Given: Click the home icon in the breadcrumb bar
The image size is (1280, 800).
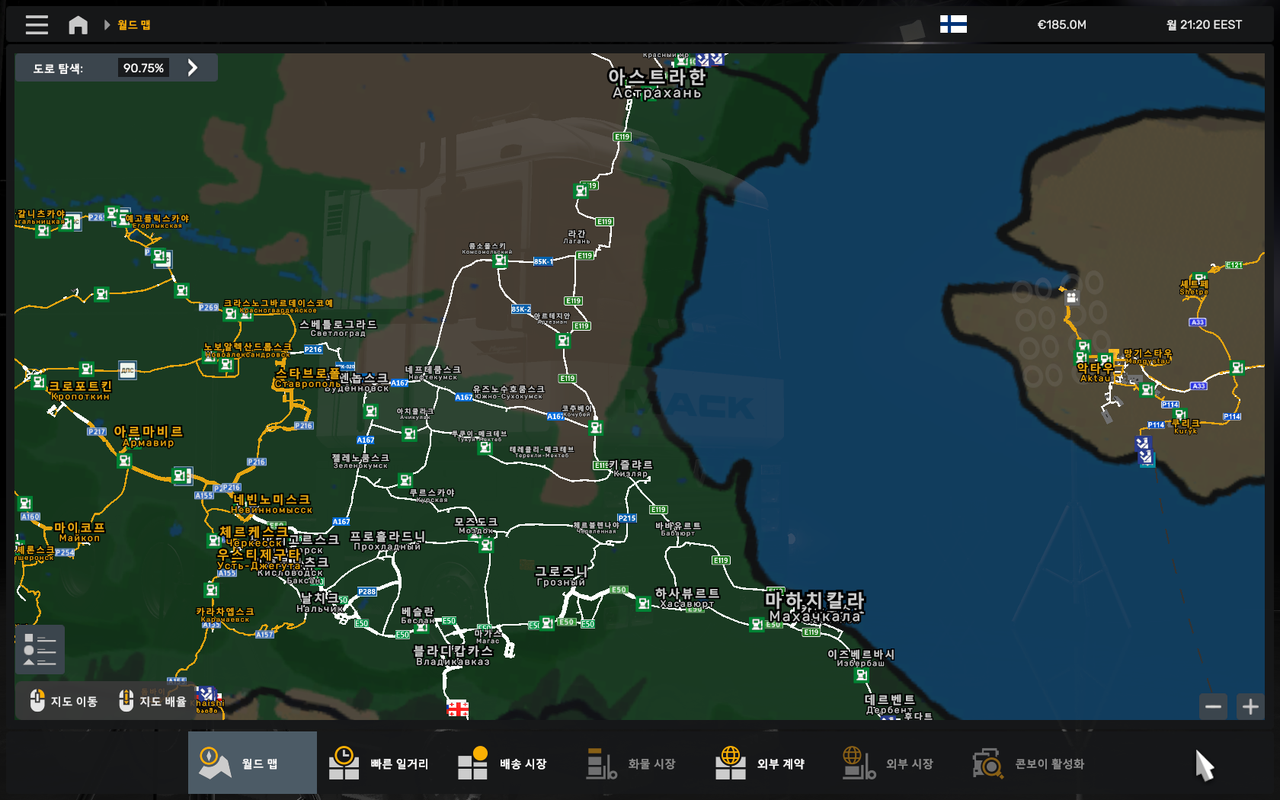Looking at the screenshot, I should pos(78,25).
